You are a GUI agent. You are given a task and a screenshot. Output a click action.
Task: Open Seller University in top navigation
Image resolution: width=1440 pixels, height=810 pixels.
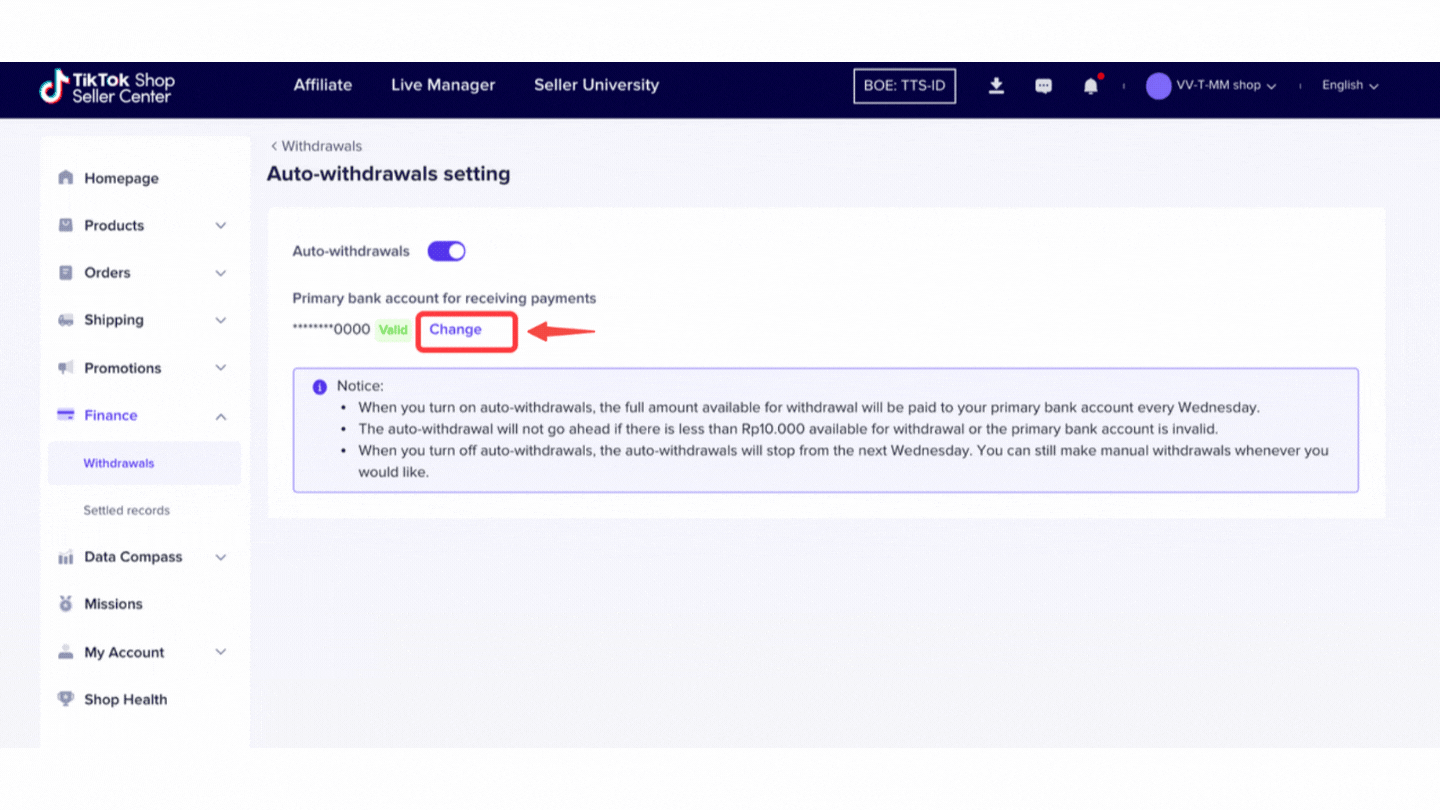pyautogui.click(x=596, y=85)
